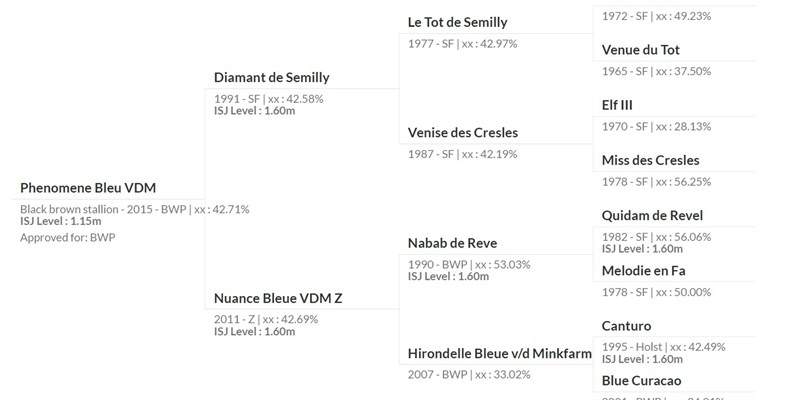Open Phenomene Bleu VDM horse name
This screenshot has width=800, height=400.
tap(88, 188)
